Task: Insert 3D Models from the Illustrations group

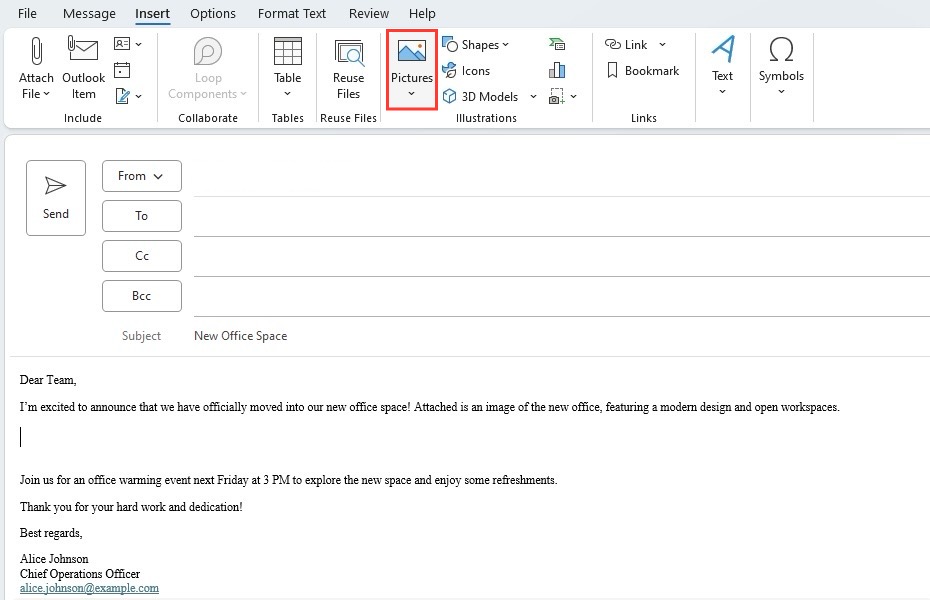Action: point(482,97)
